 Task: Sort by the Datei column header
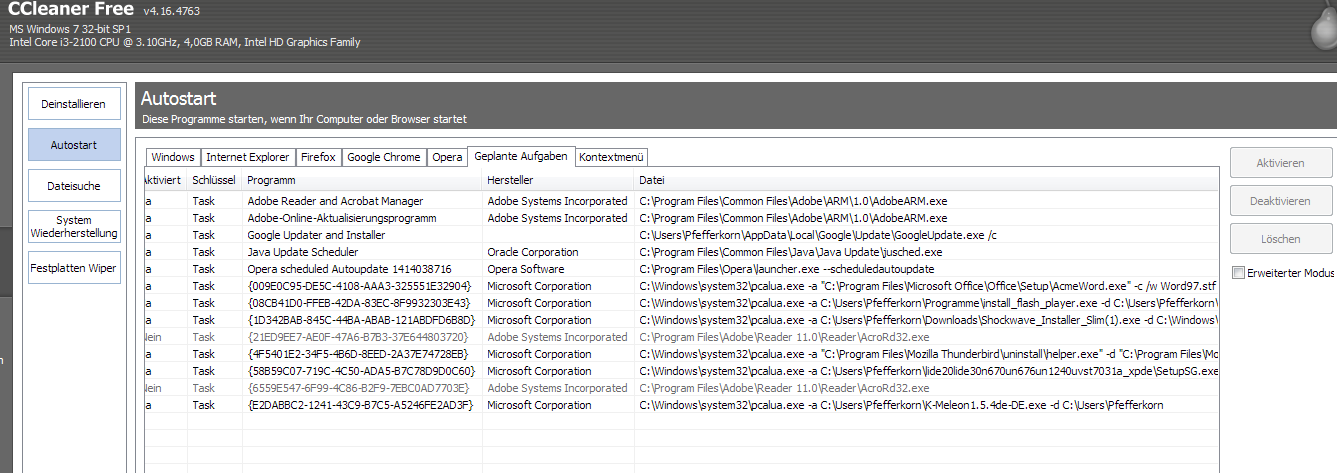coord(926,180)
